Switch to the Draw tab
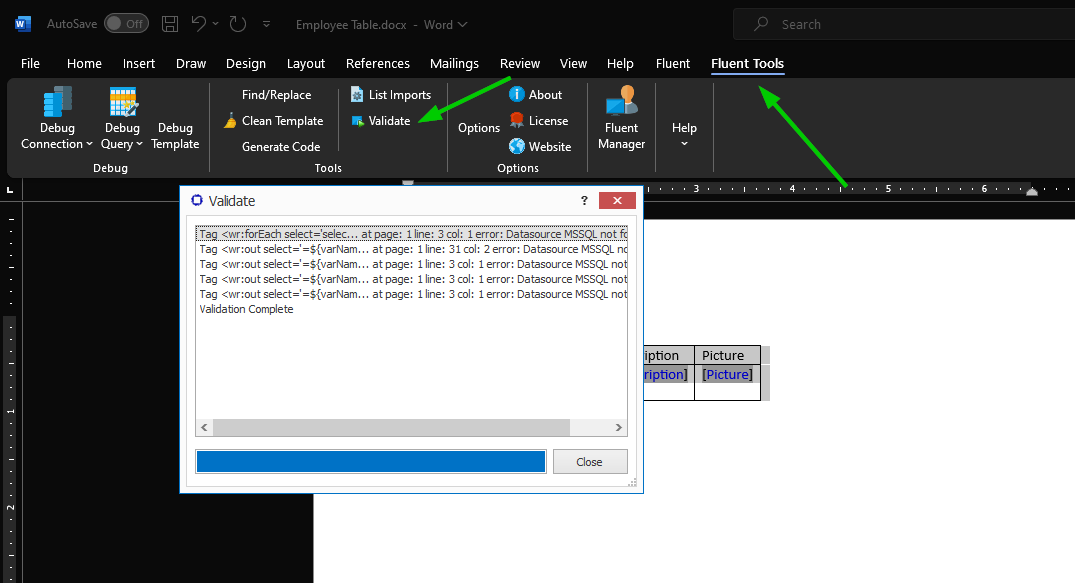The width and height of the screenshot is (1075, 583). 191,63
